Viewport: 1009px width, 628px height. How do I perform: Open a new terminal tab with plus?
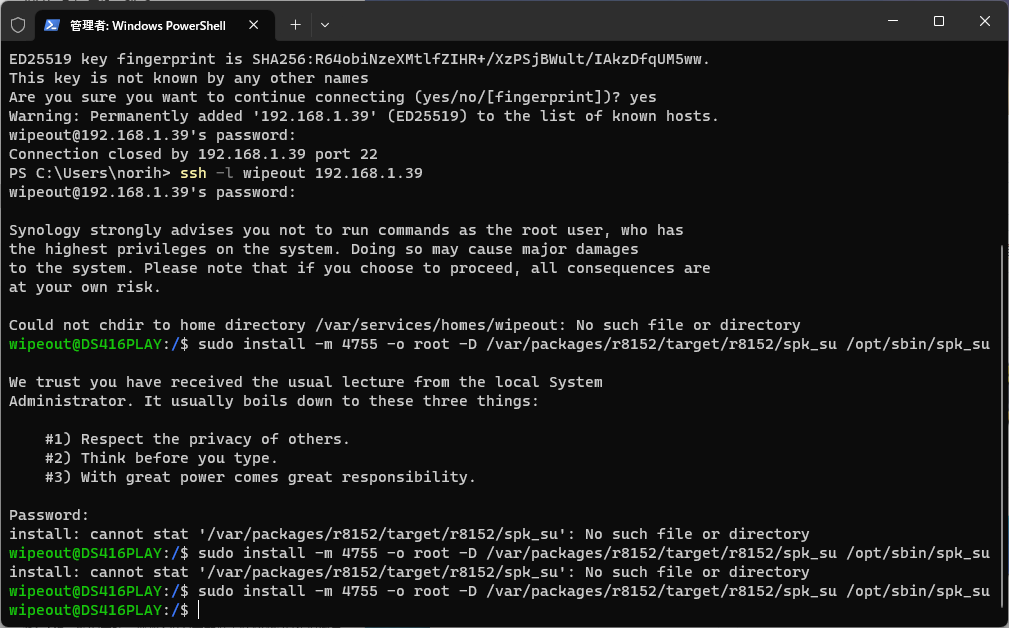click(295, 25)
